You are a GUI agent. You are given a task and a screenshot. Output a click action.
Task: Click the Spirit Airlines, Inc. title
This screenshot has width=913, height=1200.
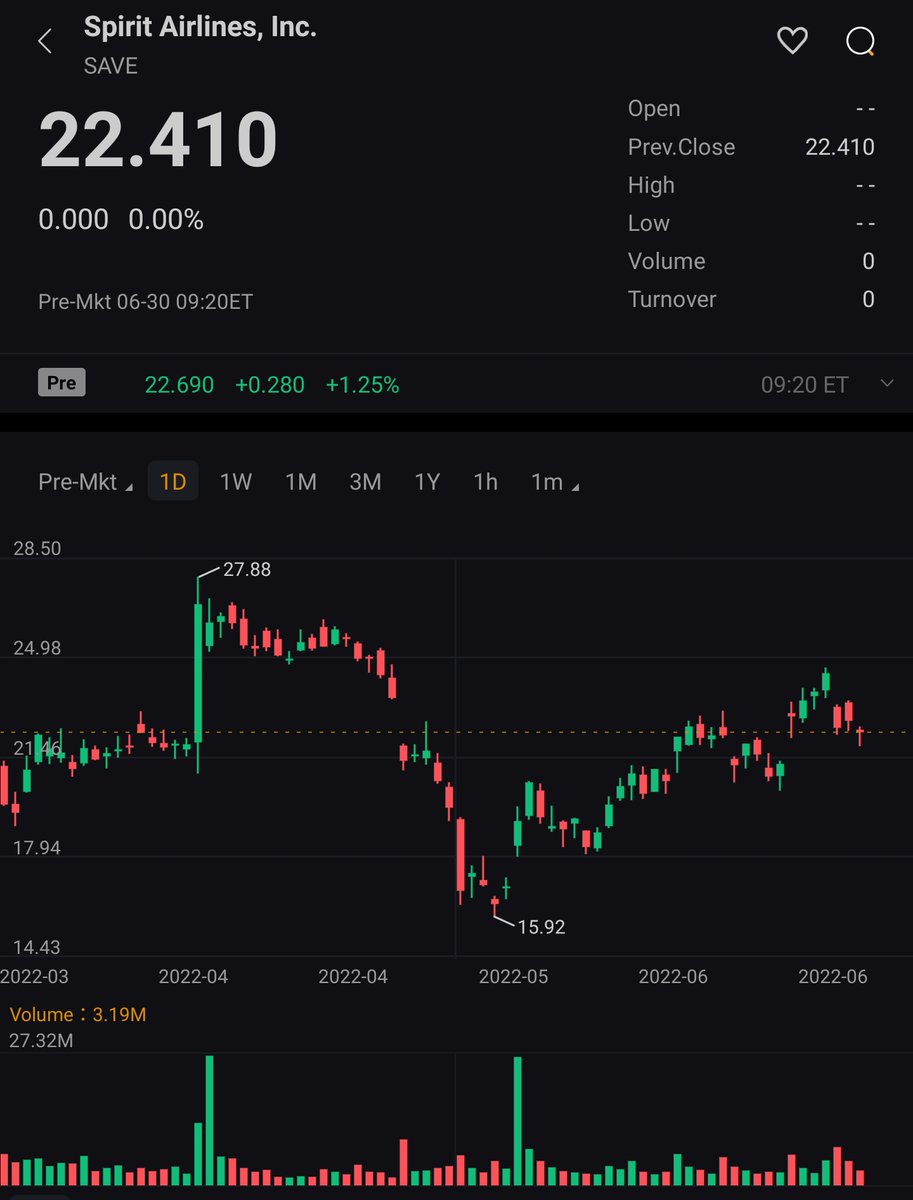point(200,27)
